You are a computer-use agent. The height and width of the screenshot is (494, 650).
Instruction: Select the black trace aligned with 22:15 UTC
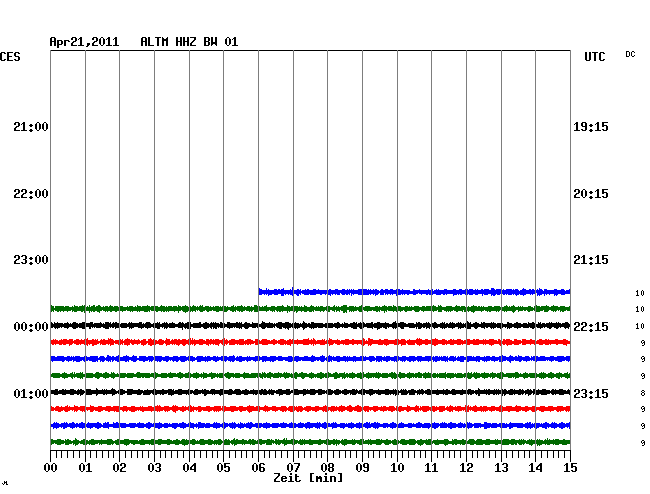point(310,325)
